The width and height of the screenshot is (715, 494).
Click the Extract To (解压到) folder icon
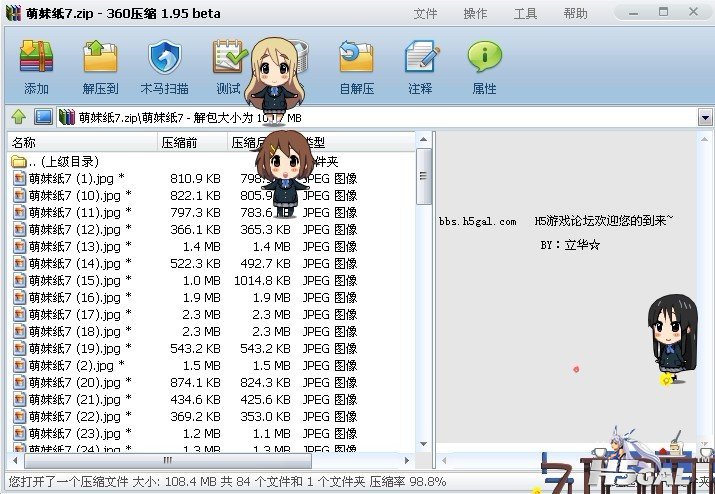pos(100,56)
